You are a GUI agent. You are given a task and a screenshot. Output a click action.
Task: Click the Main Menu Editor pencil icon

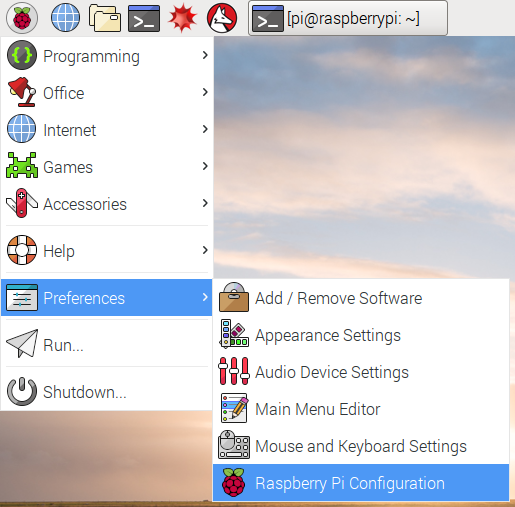coord(234,408)
